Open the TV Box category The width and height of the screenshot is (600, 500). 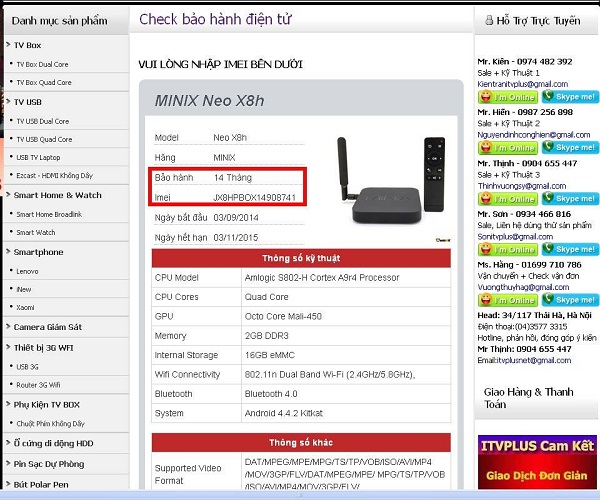point(28,45)
